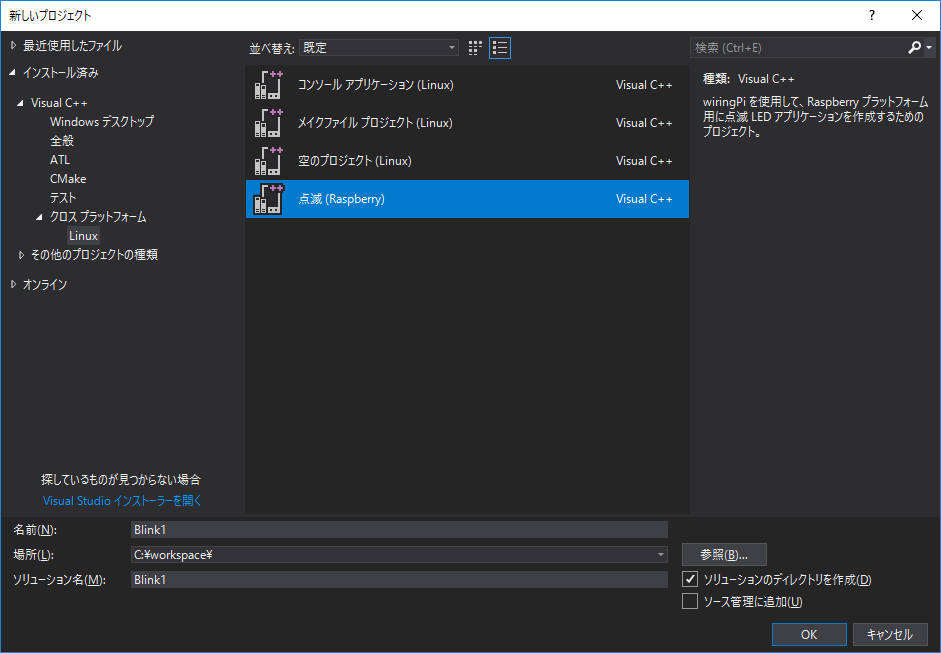
Task: Click the メイクファイル プロジェクト (Linux) name
Action: tap(375, 122)
